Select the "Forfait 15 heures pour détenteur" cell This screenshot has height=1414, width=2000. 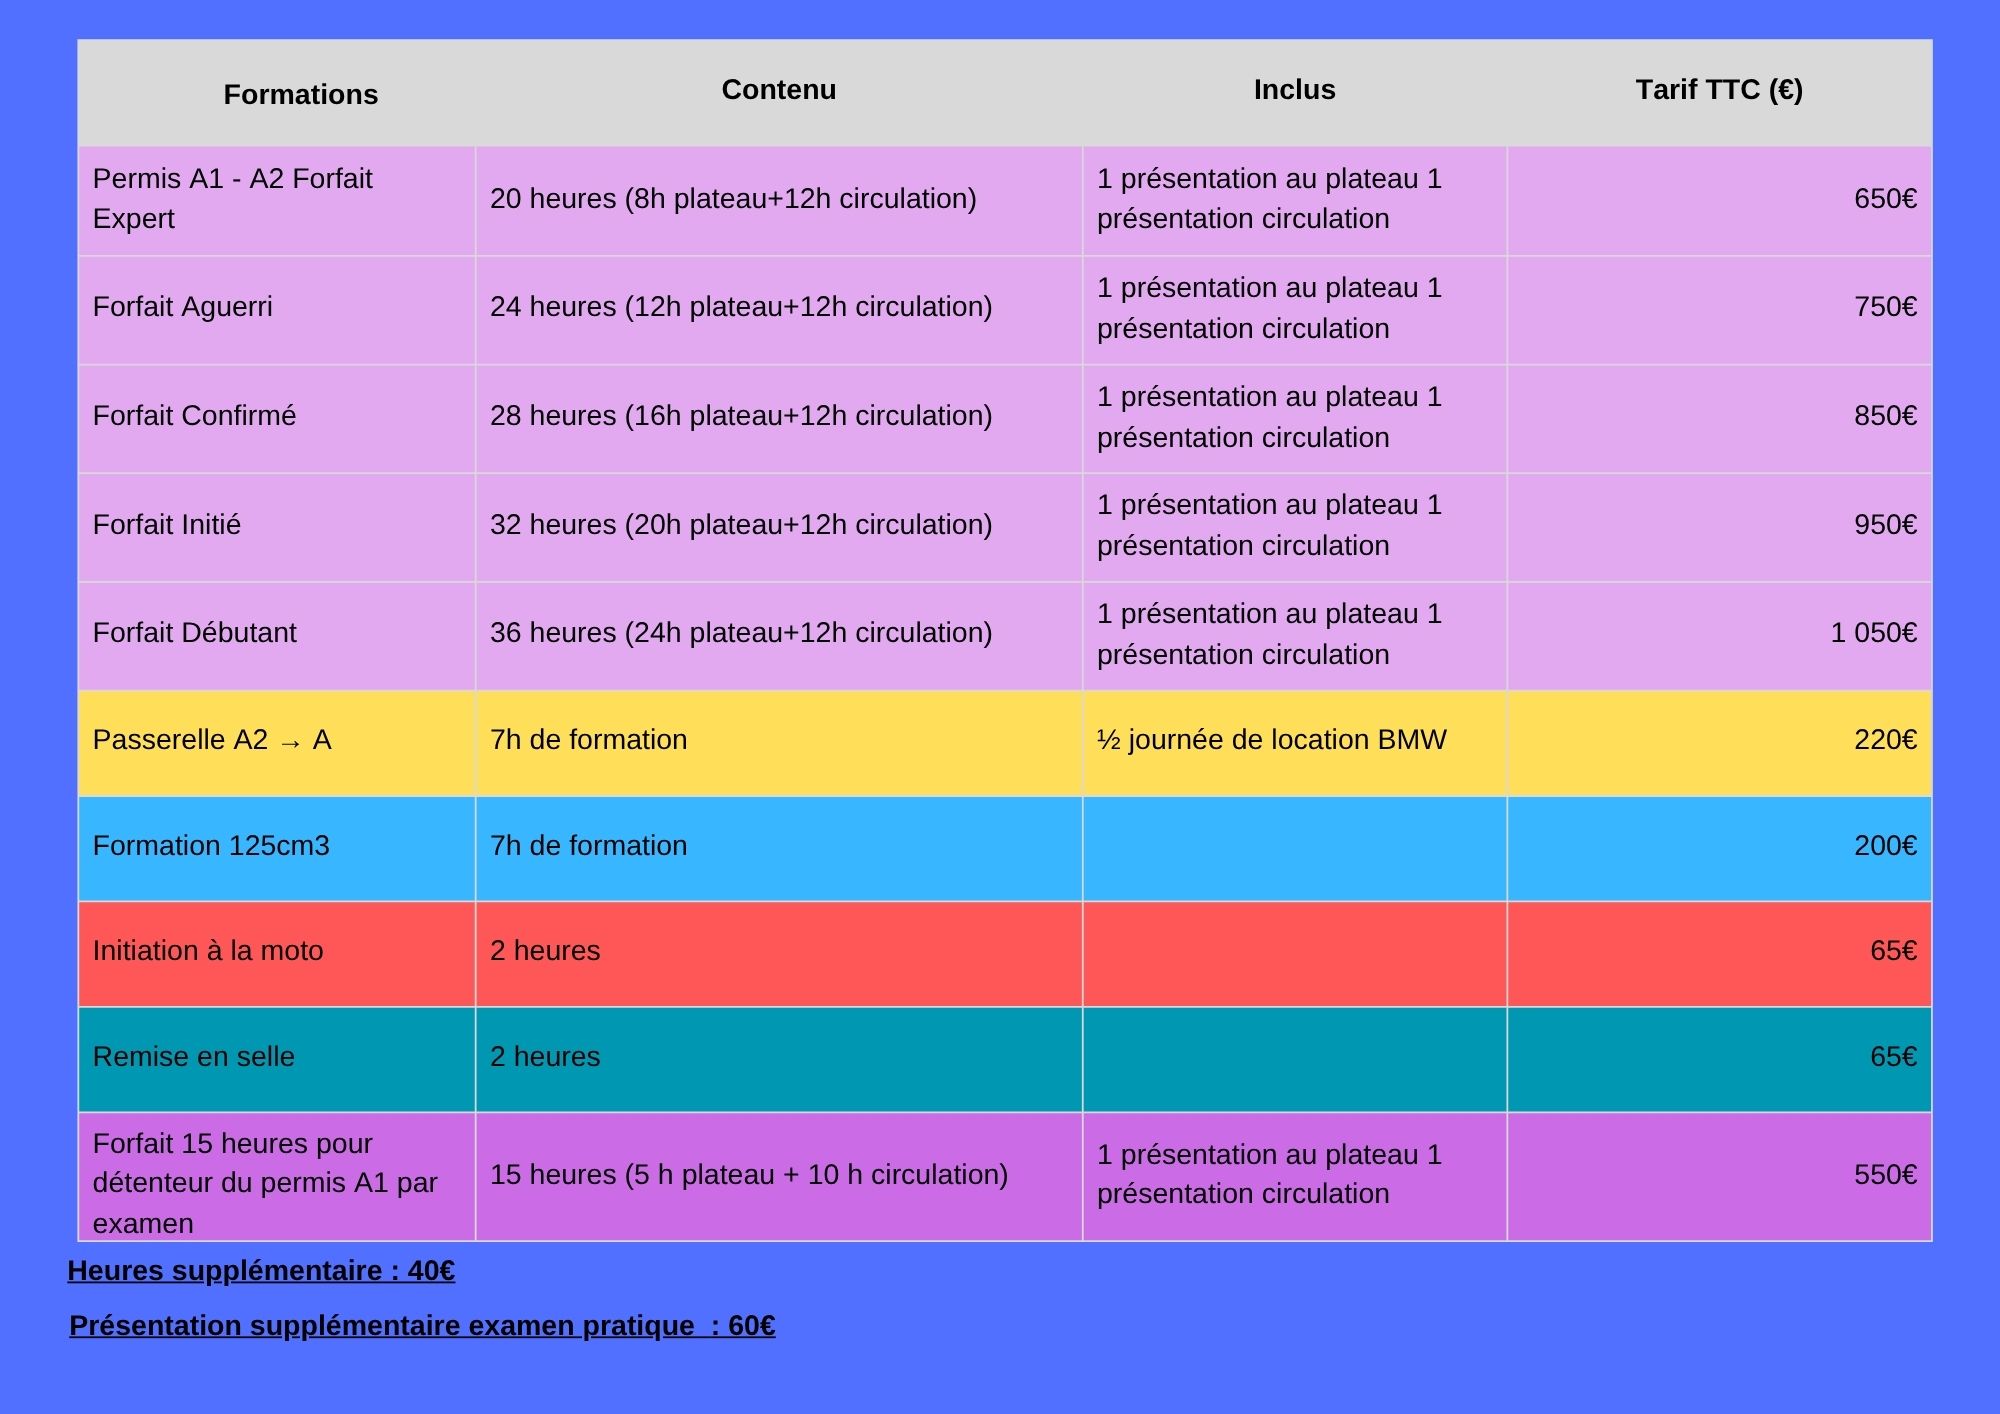pos(277,1177)
